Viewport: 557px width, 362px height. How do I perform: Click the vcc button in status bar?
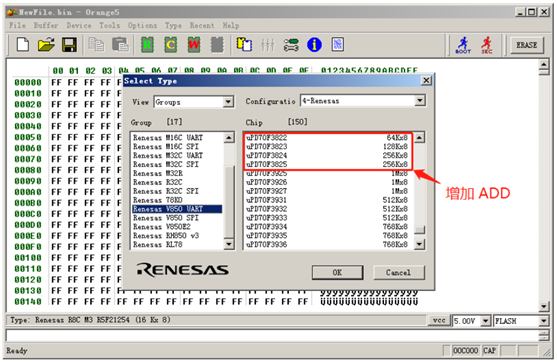tap(439, 320)
